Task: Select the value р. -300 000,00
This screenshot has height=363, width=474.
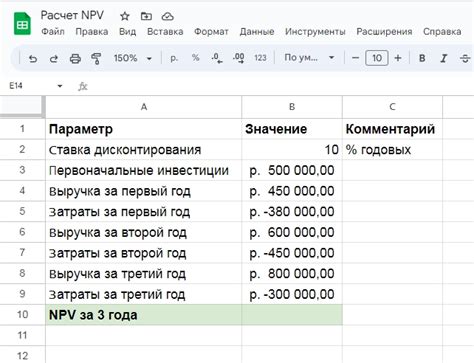Action: pyautogui.click(x=292, y=294)
